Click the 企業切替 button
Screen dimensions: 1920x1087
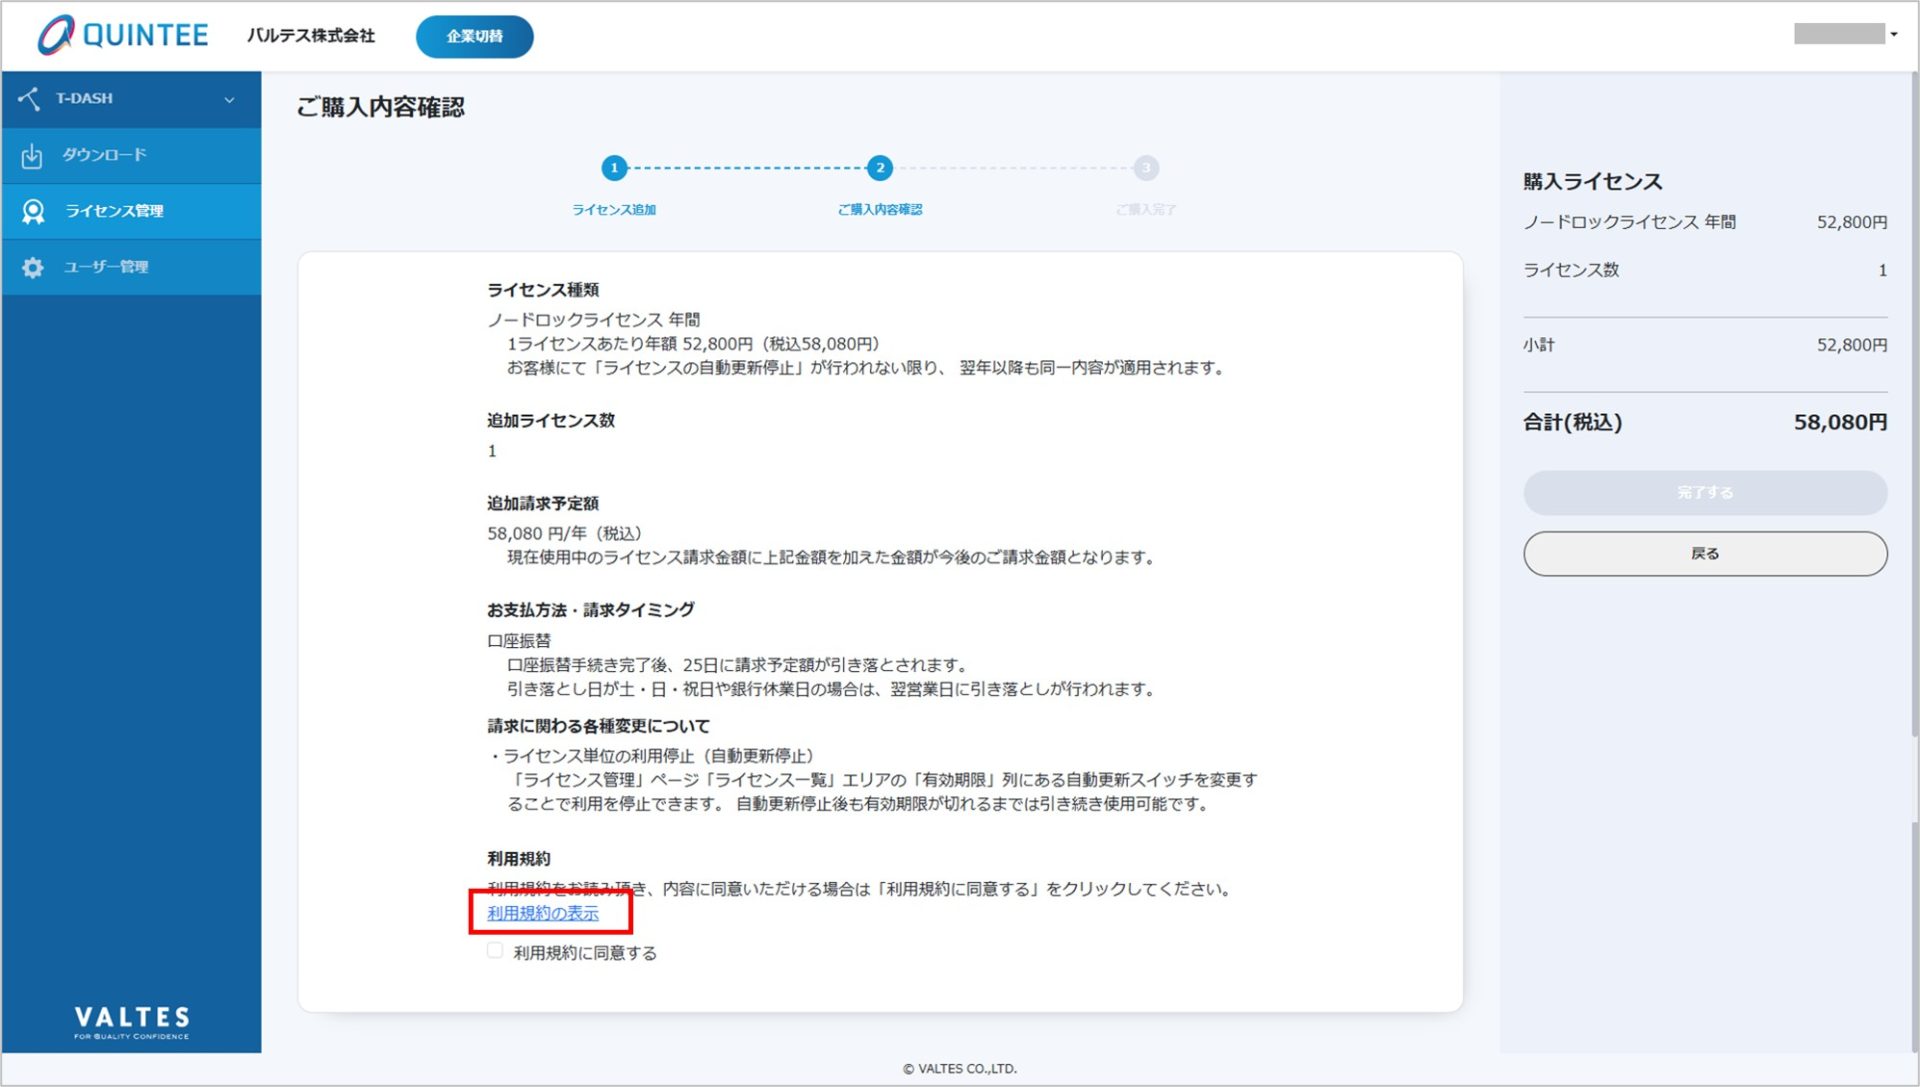(474, 36)
